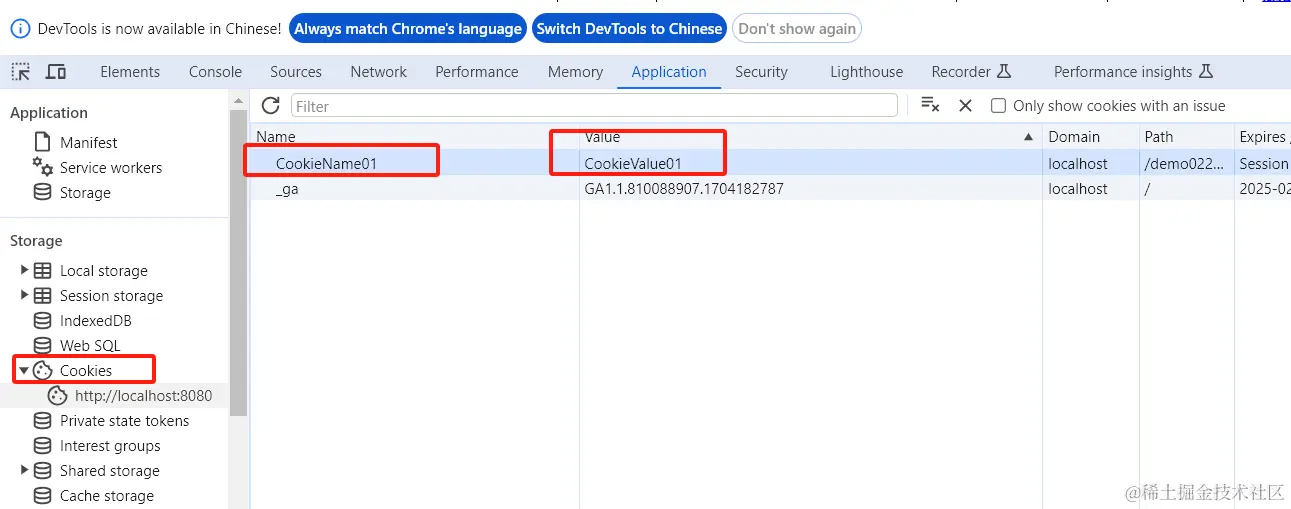Click the Local storage table icon
The height and width of the screenshot is (509, 1291).
tap(43, 270)
